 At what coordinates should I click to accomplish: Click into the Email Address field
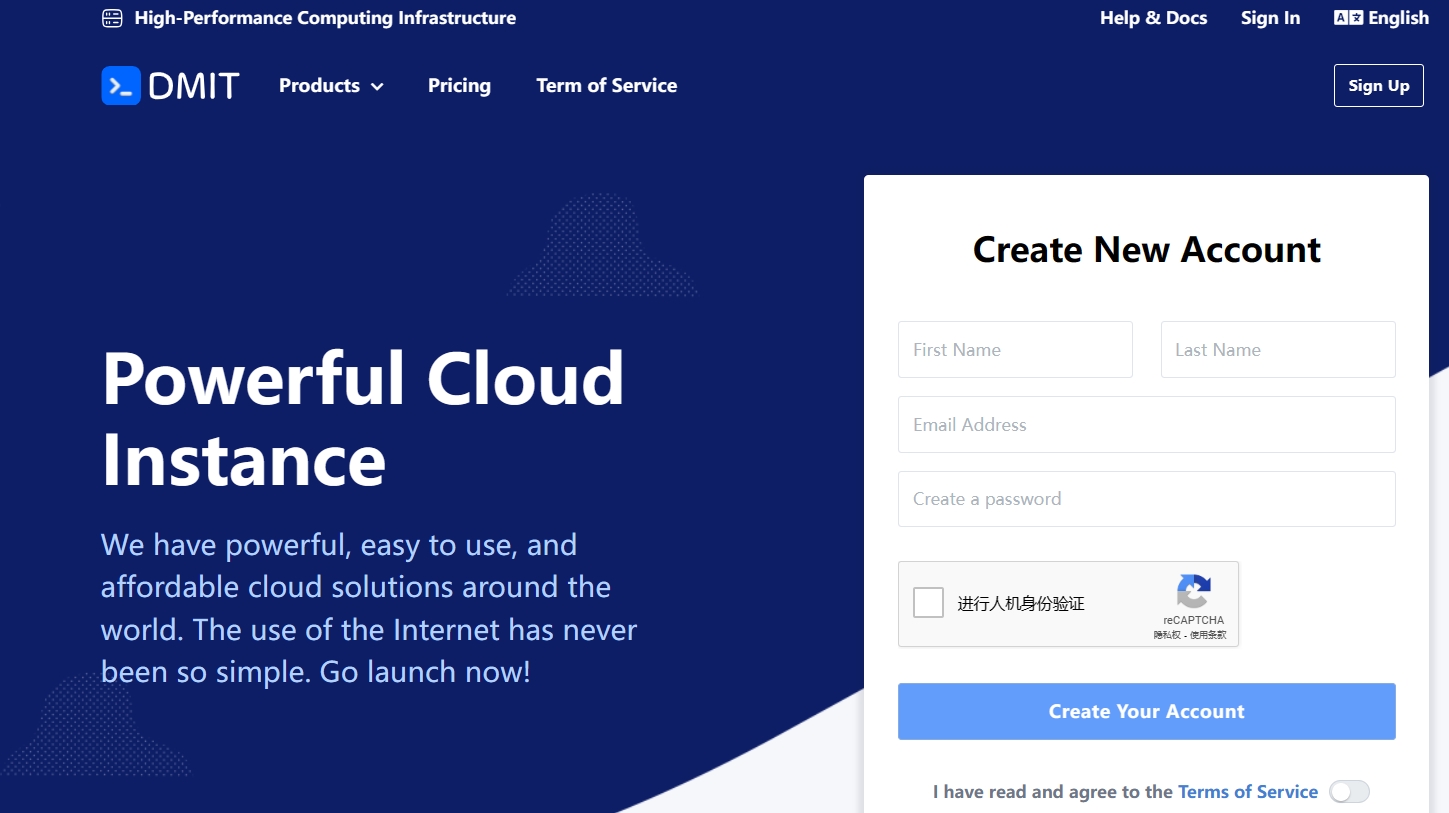coord(1146,425)
